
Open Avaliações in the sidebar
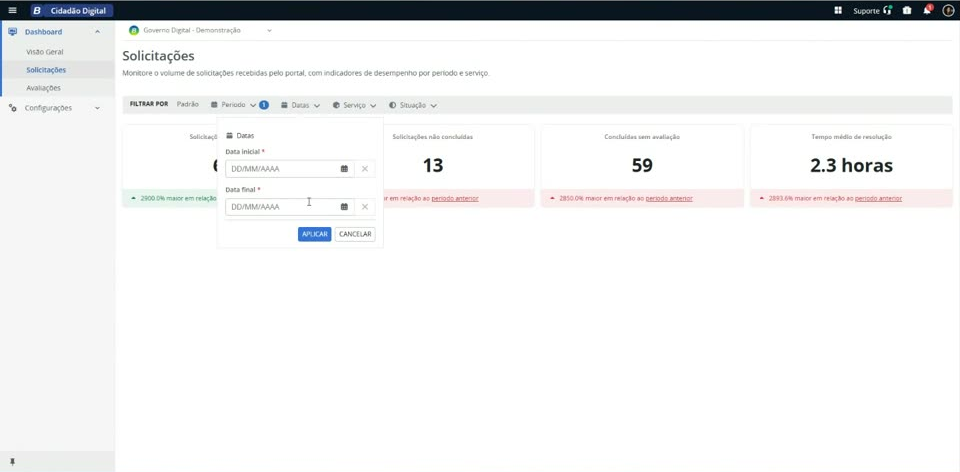pos(43,88)
